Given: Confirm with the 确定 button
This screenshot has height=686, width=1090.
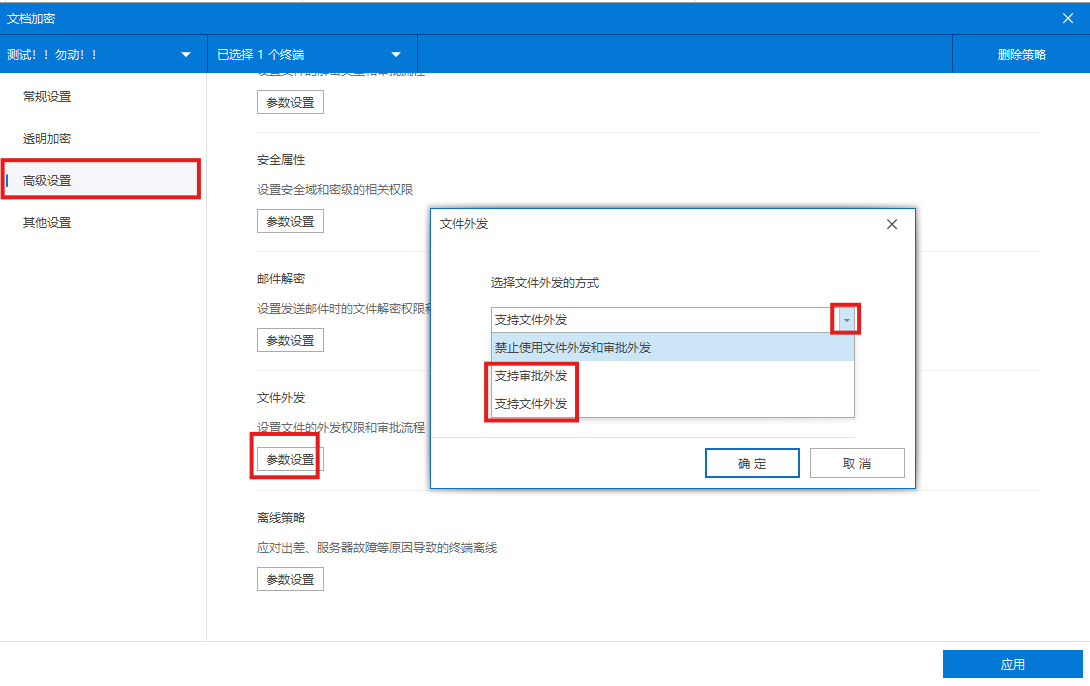Looking at the screenshot, I should 752,462.
